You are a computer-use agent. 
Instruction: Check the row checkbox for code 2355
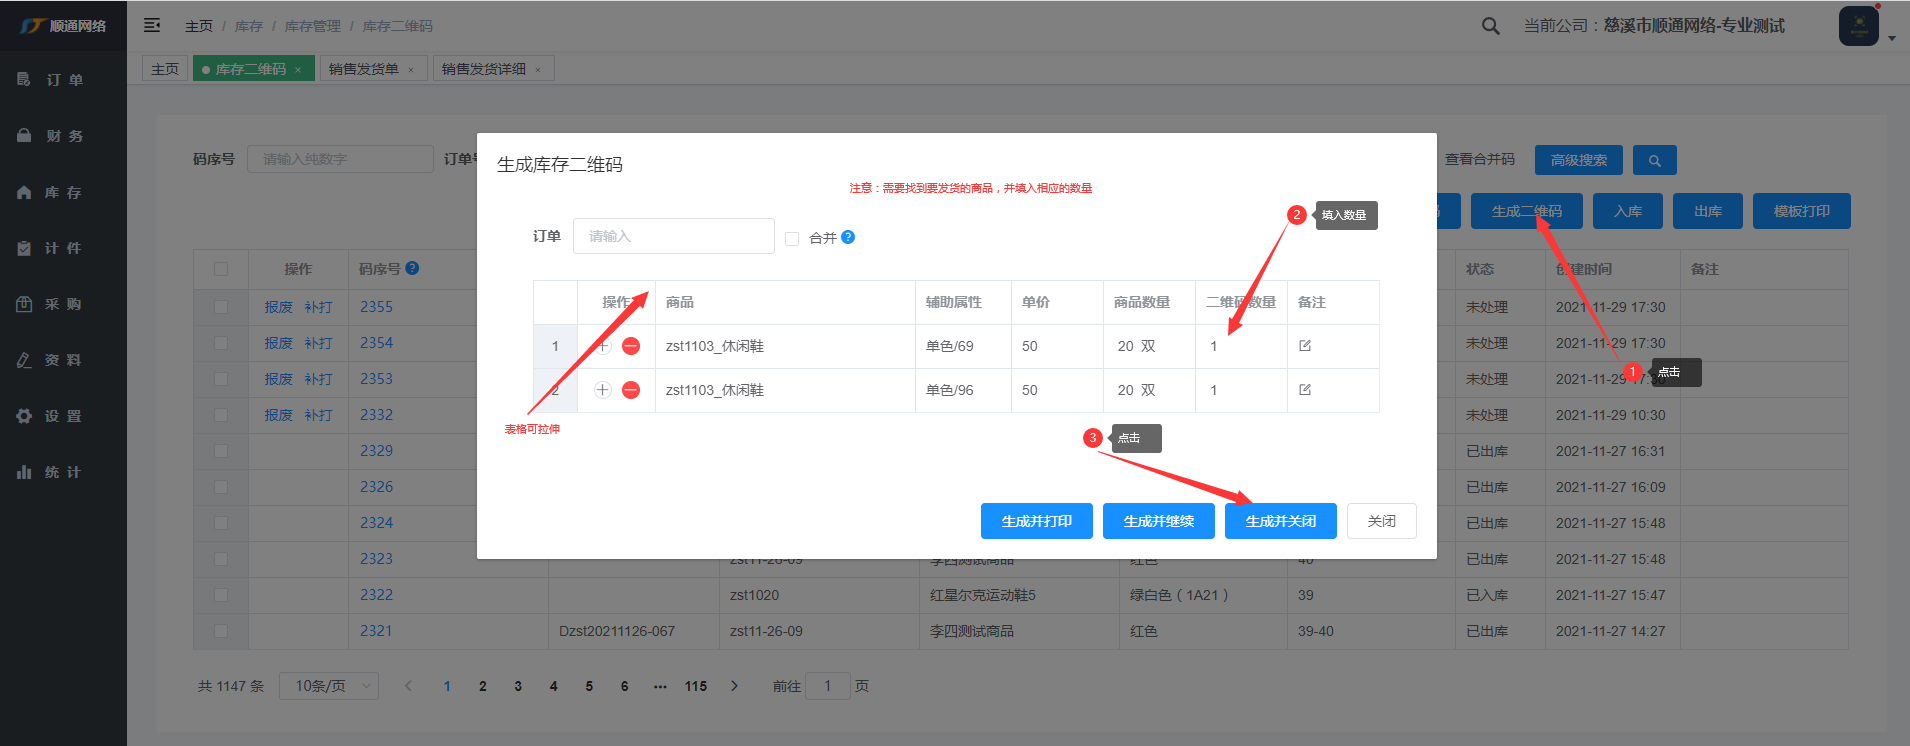click(221, 307)
